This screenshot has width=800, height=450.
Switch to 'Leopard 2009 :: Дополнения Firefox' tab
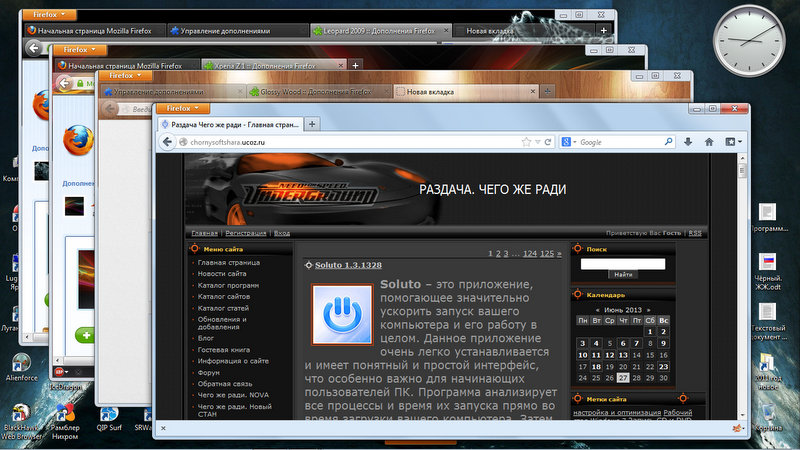point(379,31)
